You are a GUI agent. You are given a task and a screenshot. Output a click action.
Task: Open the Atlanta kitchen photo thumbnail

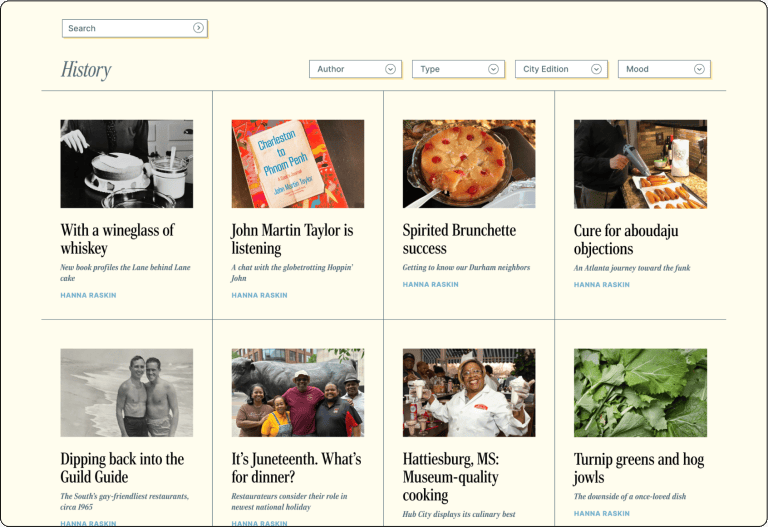click(x=640, y=164)
